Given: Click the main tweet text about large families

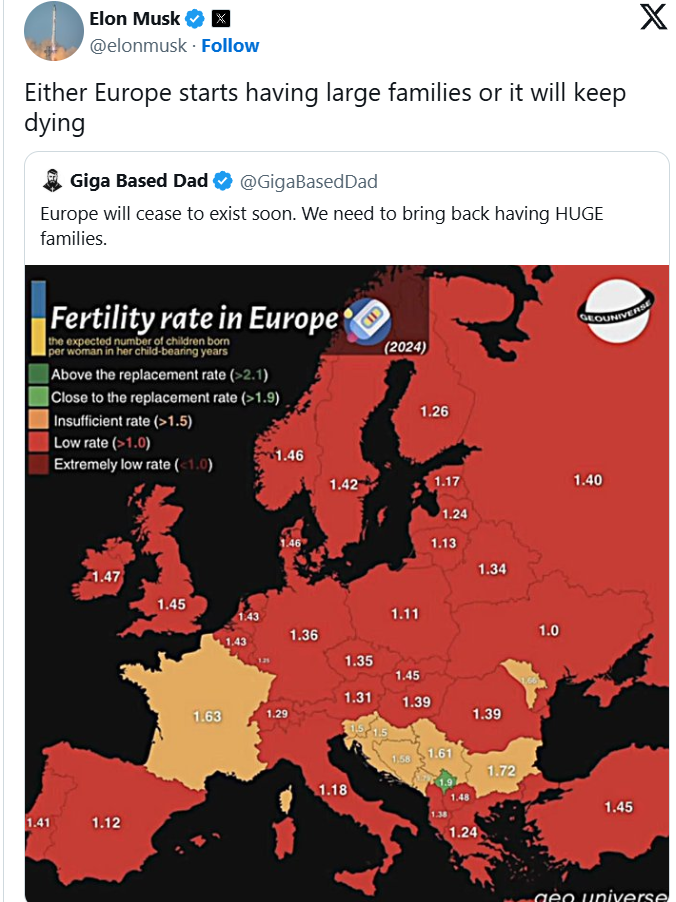Looking at the screenshot, I should click(325, 108).
